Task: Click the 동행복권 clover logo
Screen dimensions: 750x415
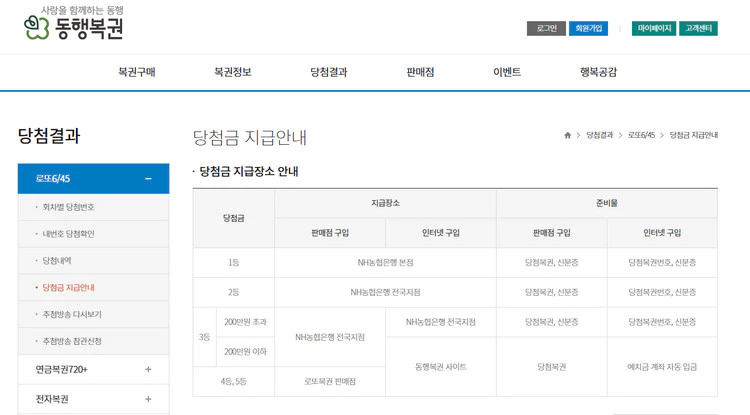Action: pyautogui.click(x=74, y=23)
